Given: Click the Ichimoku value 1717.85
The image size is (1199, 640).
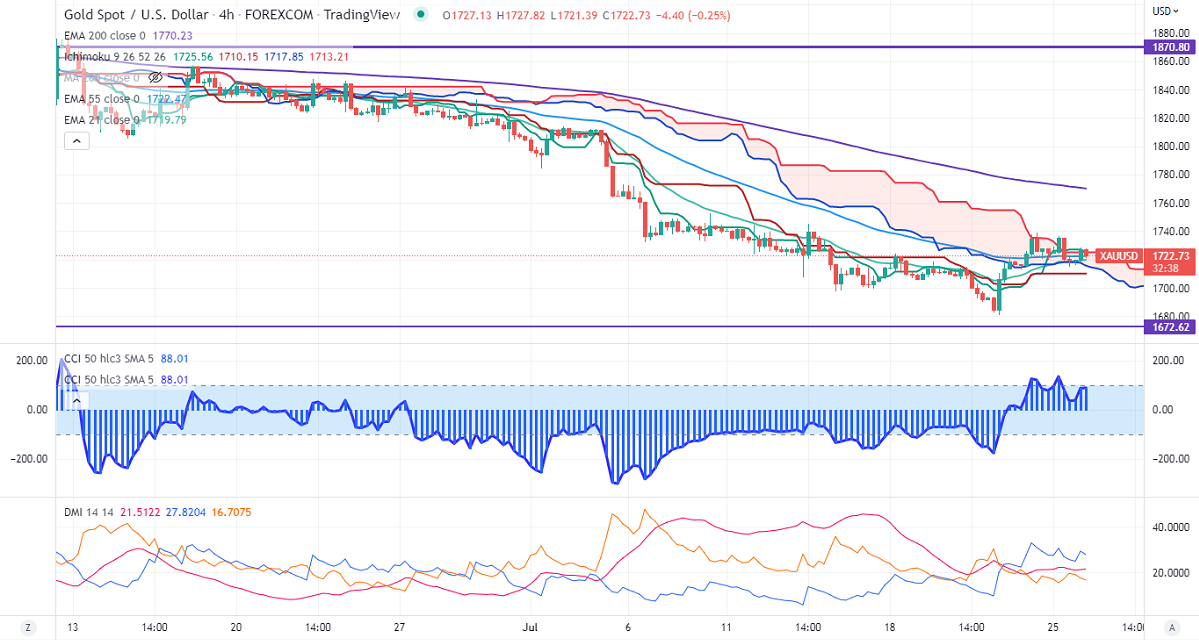Looking at the screenshot, I should pos(284,57).
